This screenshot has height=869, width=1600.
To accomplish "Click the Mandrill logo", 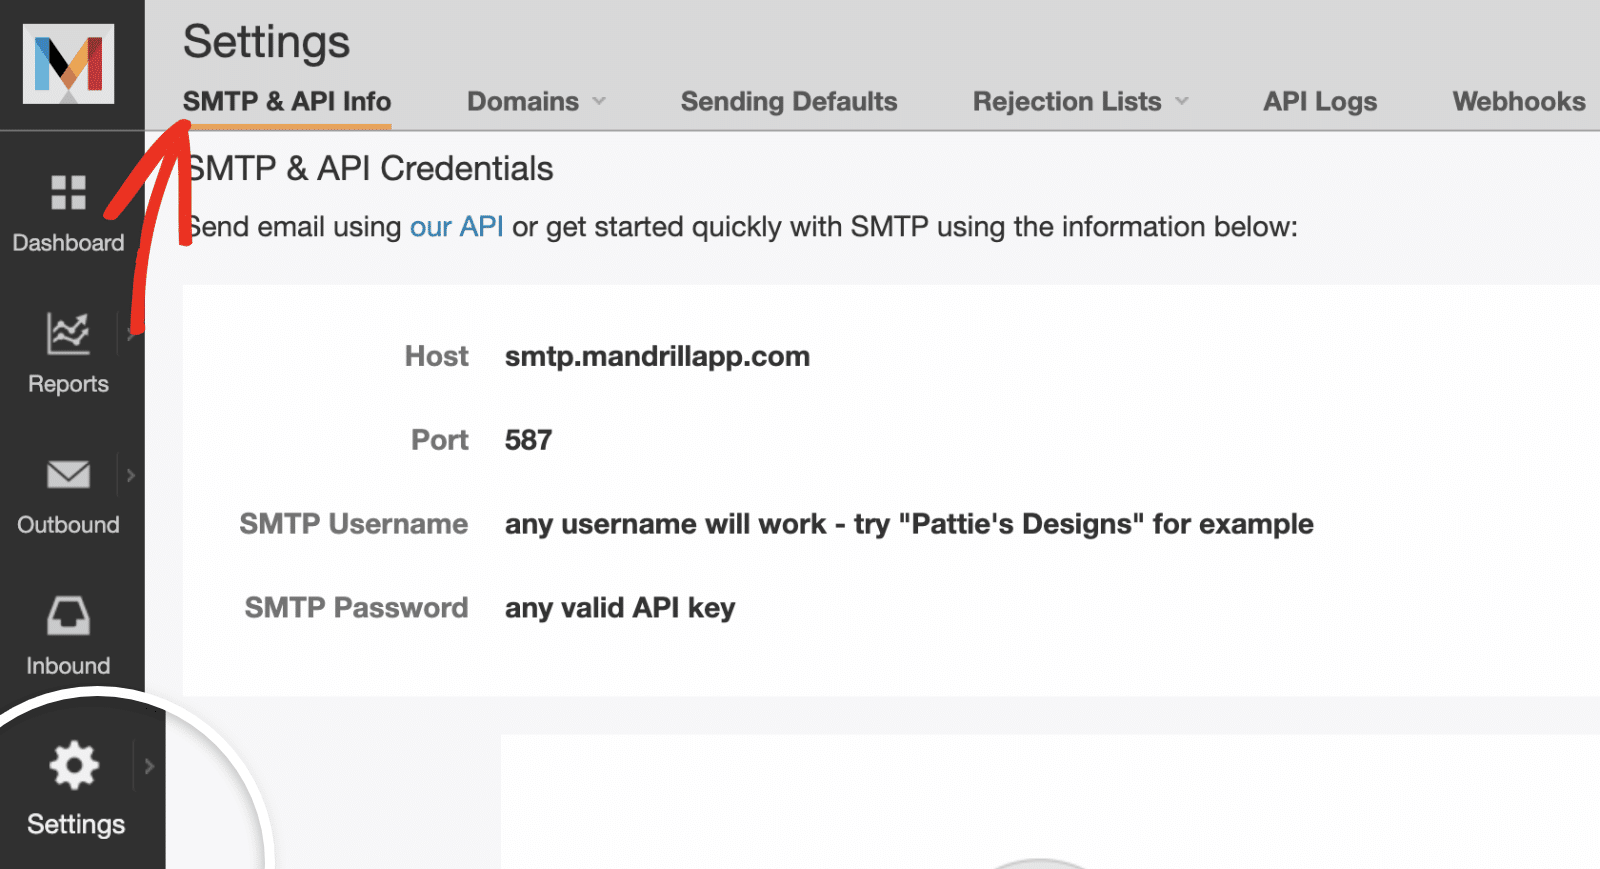I will coord(69,64).
